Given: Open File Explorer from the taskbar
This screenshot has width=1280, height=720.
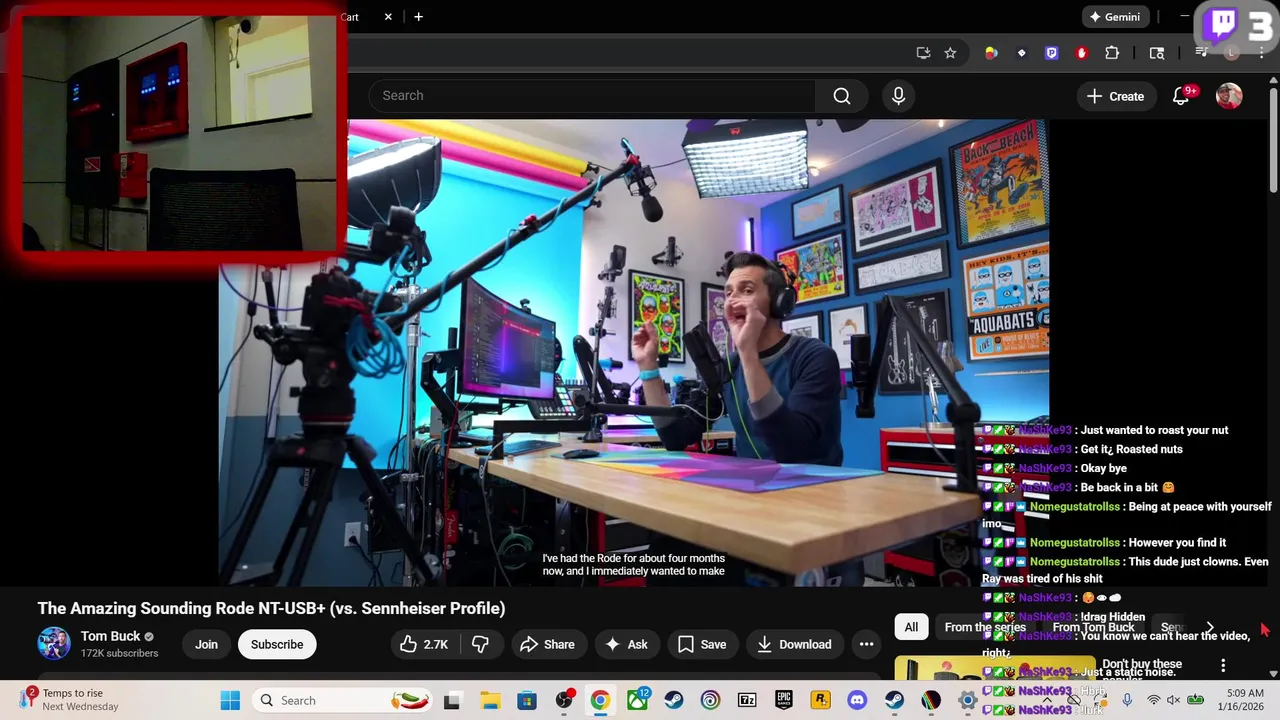Looking at the screenshot, I should (x=490, y=700).
